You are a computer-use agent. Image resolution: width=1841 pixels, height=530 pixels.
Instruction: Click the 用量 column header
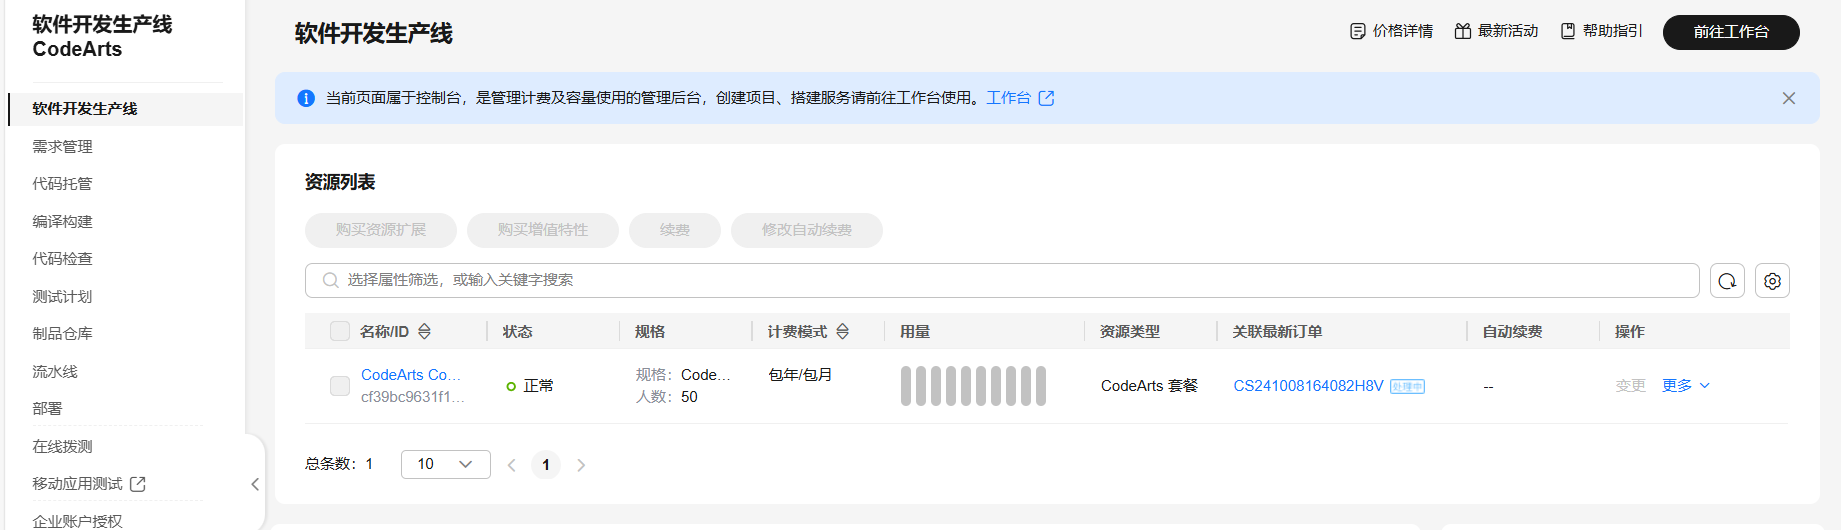click(915, 331)
